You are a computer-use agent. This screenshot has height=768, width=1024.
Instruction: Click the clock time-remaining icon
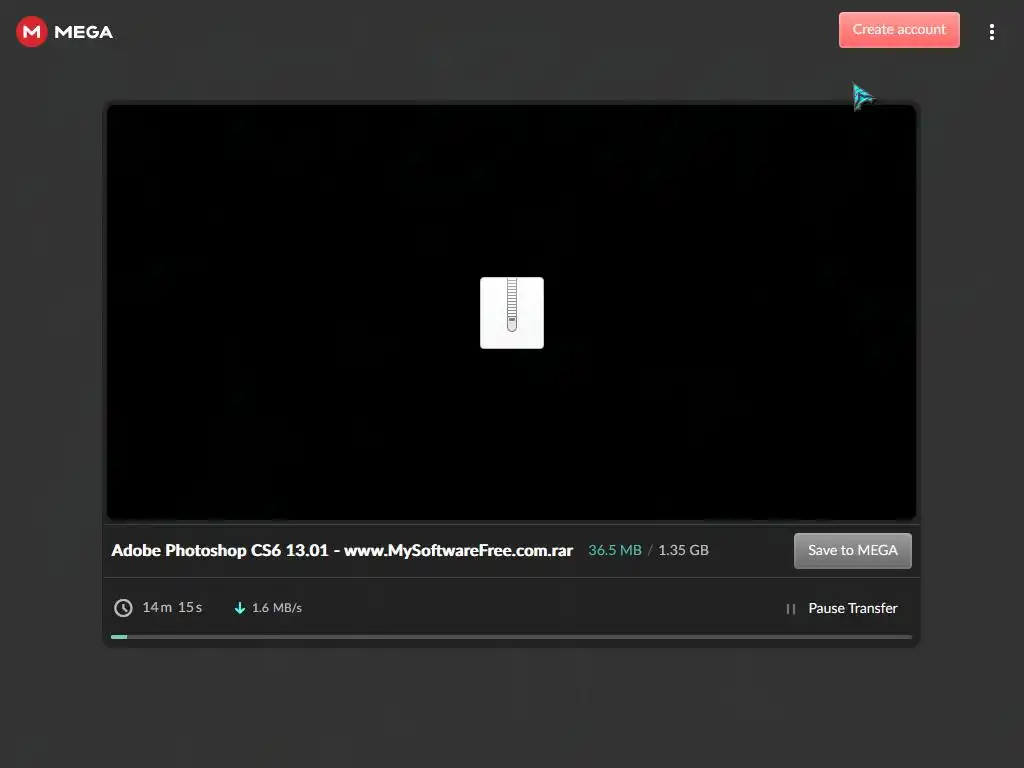point(123,608)
